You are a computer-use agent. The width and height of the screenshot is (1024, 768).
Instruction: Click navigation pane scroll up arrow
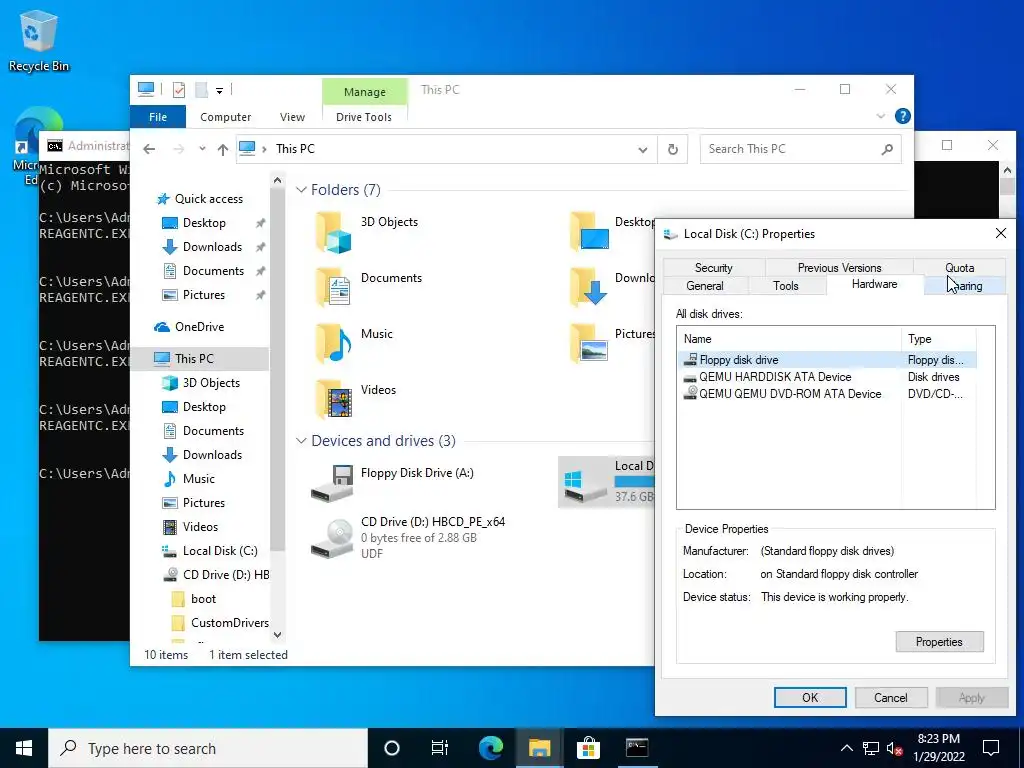pyautogui.click(x=278, y=181)
